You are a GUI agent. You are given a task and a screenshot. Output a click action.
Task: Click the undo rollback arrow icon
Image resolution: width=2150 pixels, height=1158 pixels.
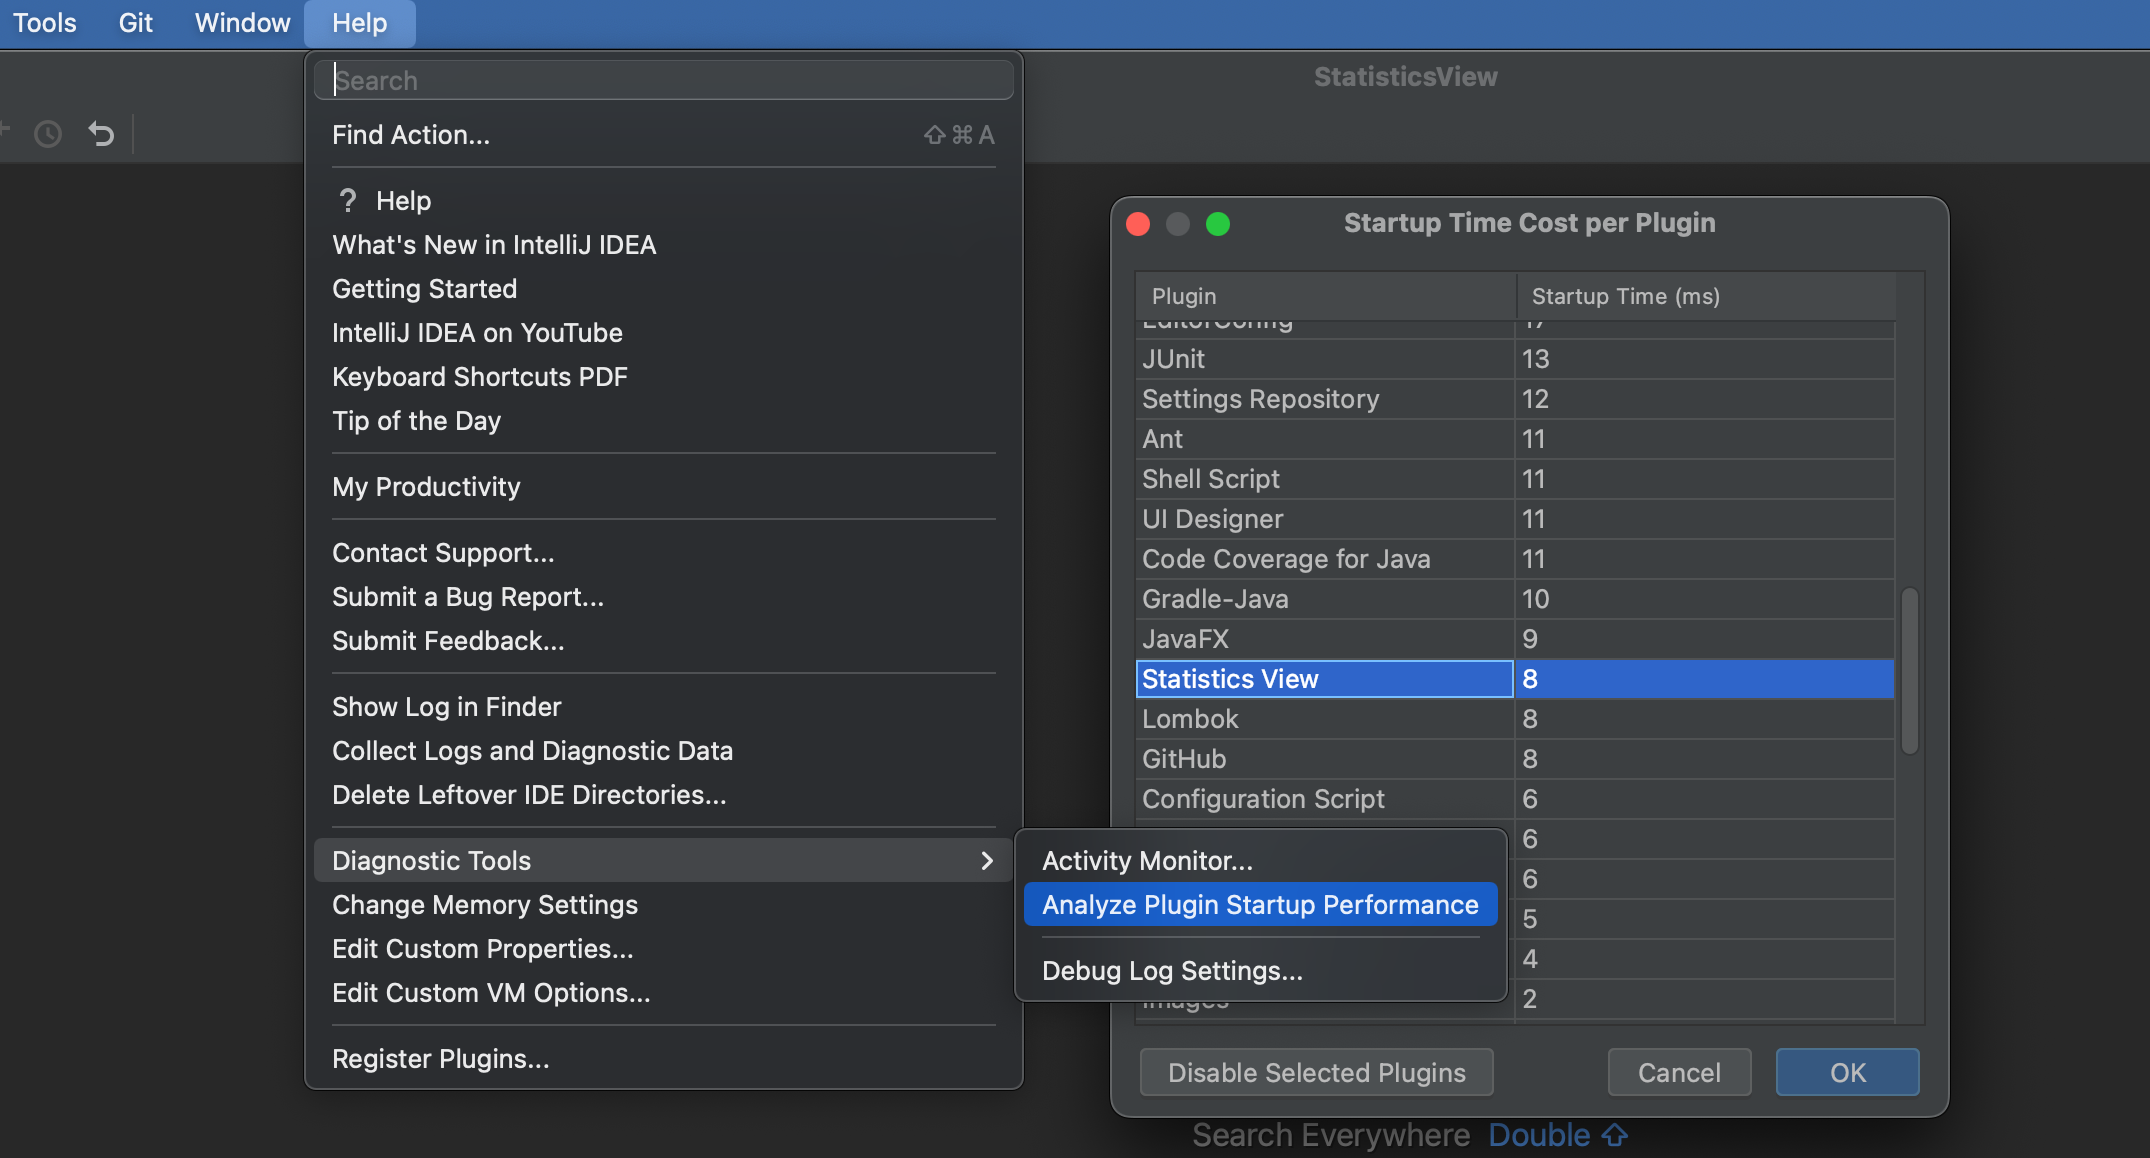coord(101,134)
